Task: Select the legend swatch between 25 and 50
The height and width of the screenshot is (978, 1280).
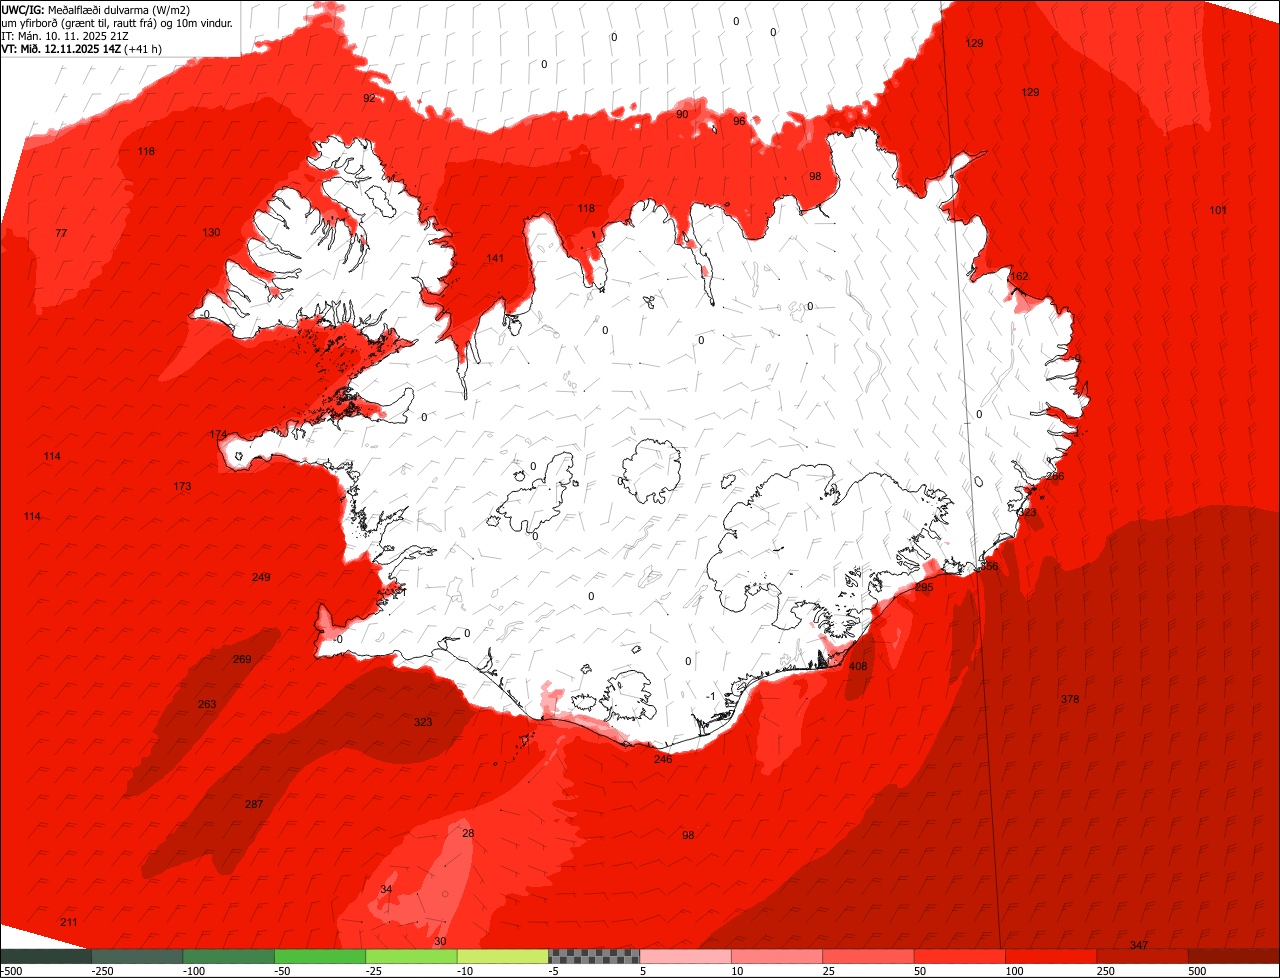Action: tap(868, 956)
